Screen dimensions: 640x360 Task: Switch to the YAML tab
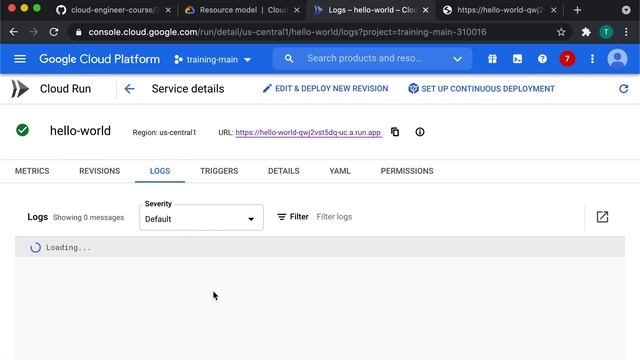point(340,171)
